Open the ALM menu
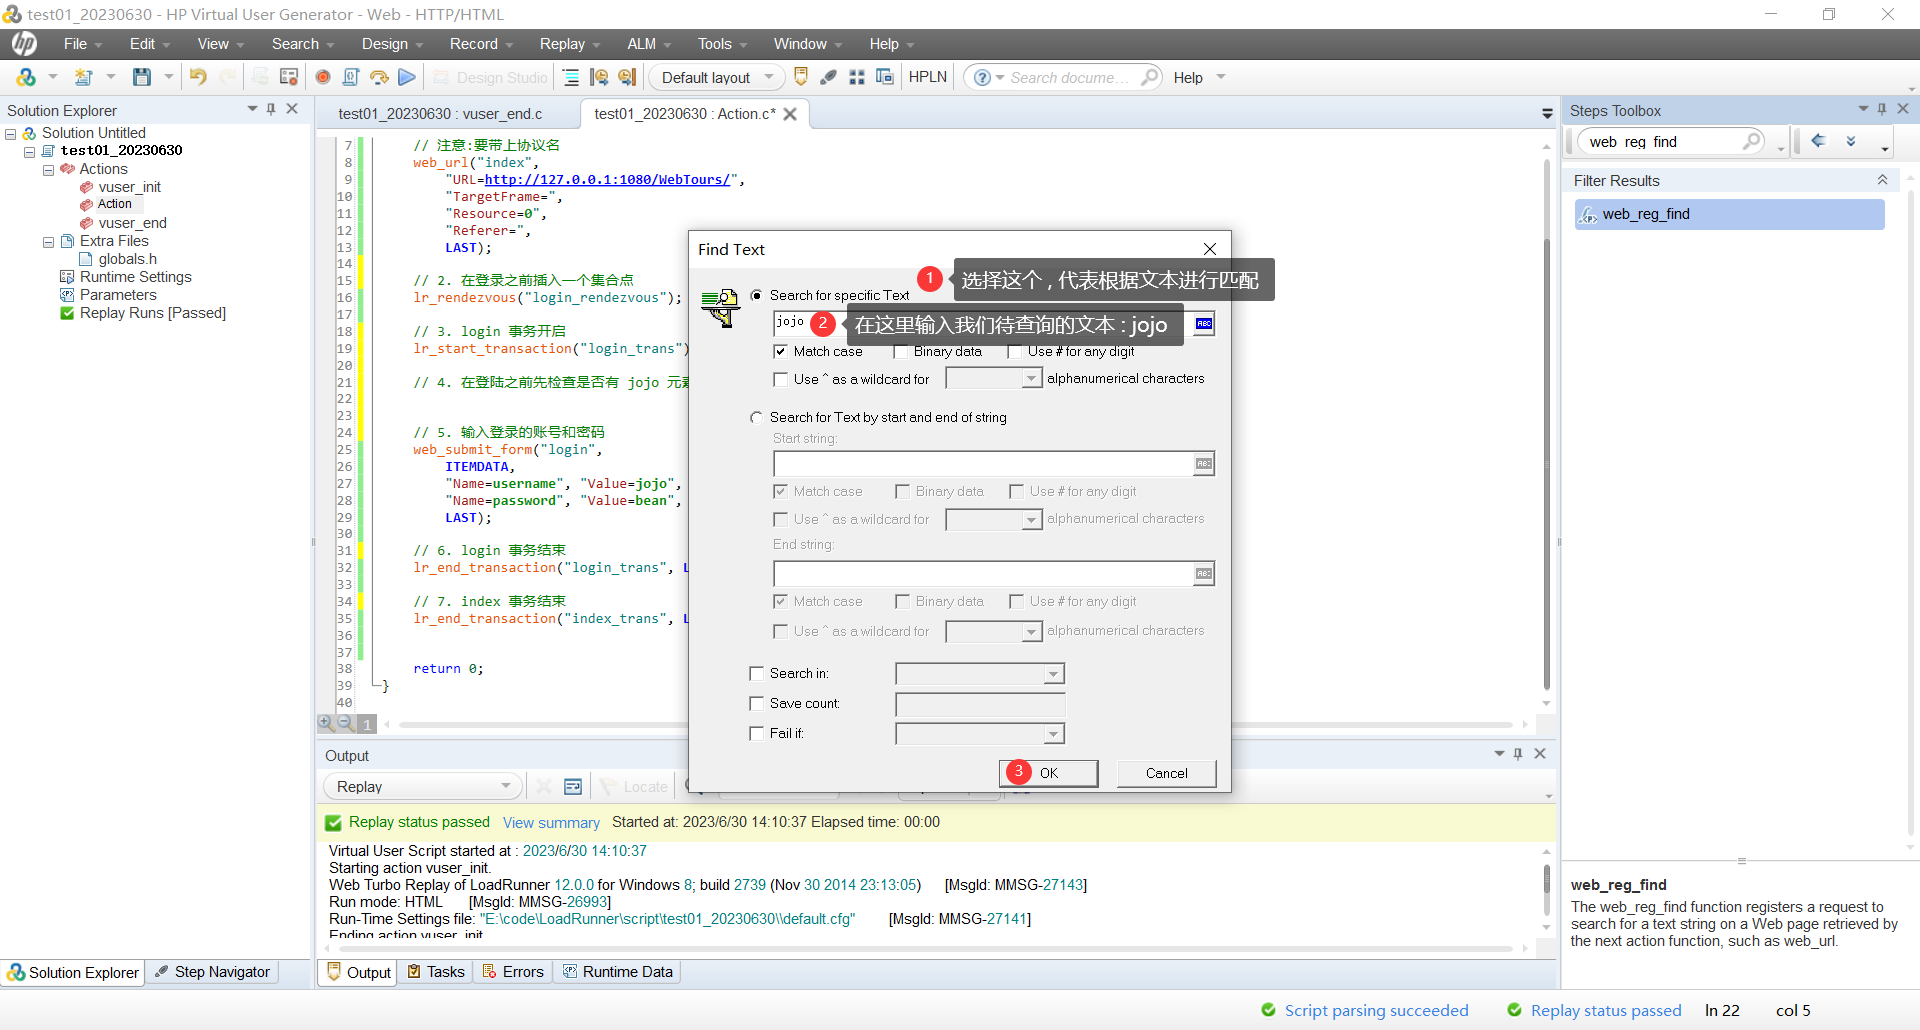Image resolution: width=1920 pixels, height=1030 pixels. (649, 44)
